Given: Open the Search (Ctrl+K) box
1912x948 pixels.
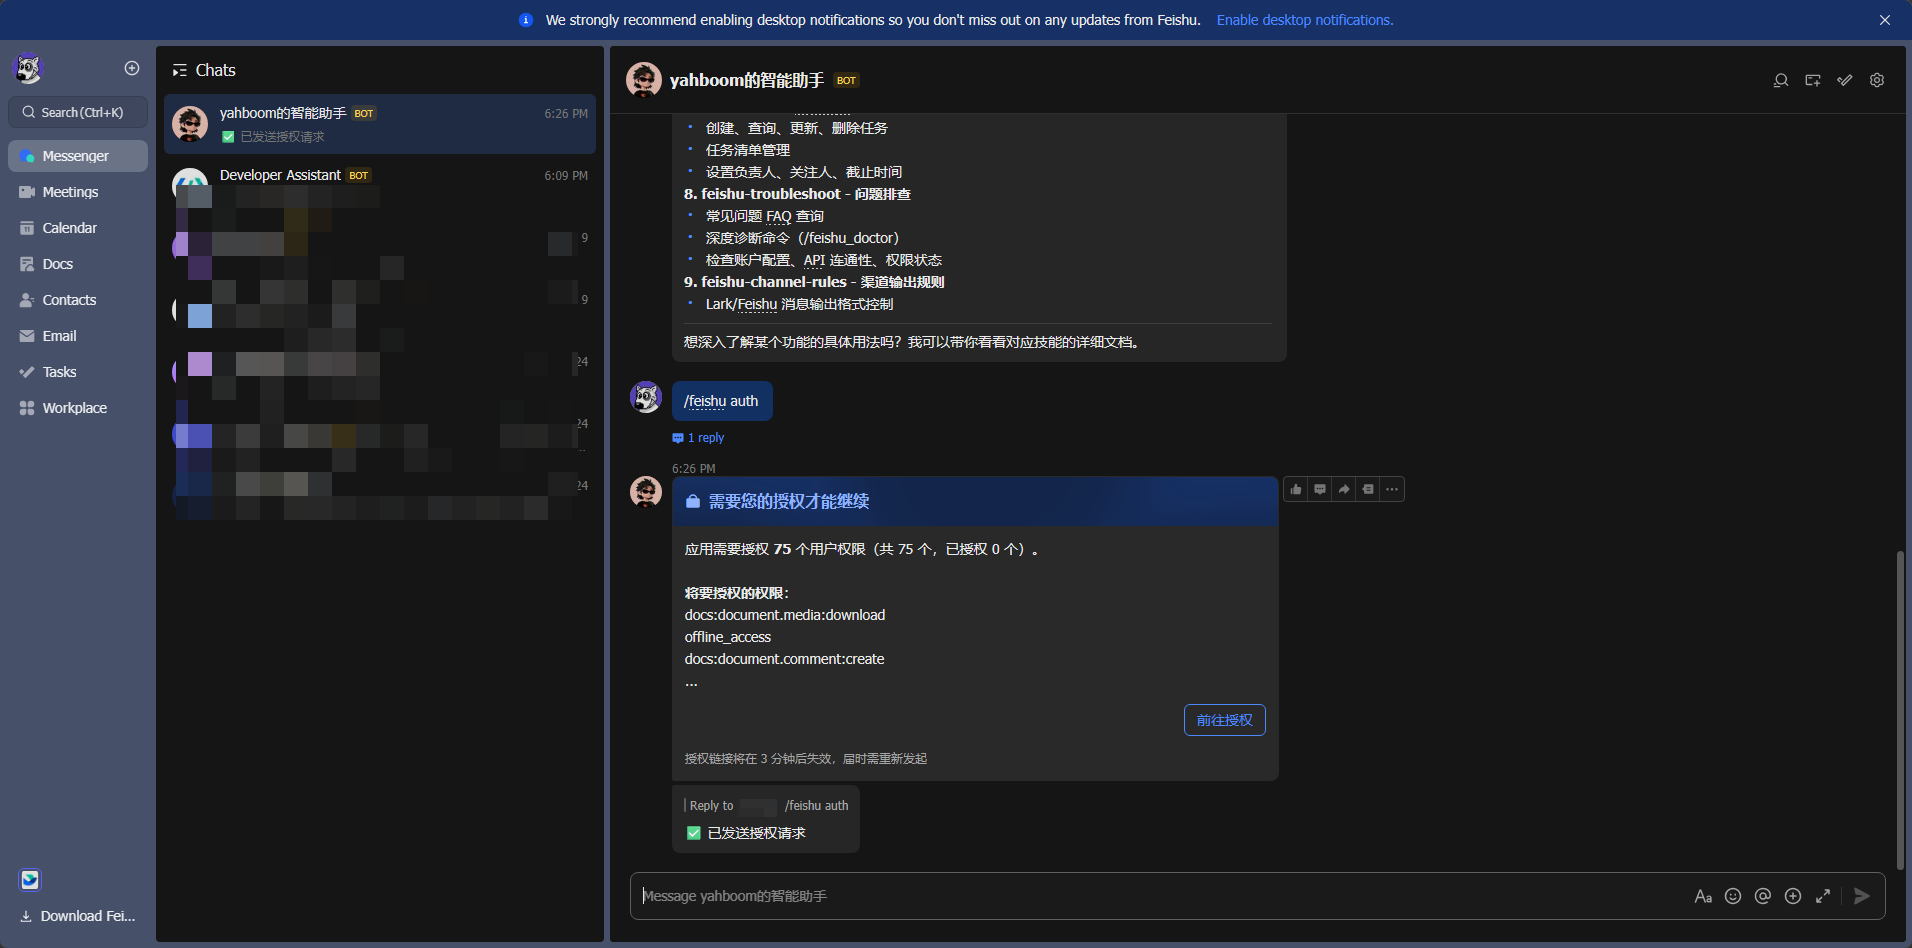Looking at the screenshot, I should tap(78, 112).
